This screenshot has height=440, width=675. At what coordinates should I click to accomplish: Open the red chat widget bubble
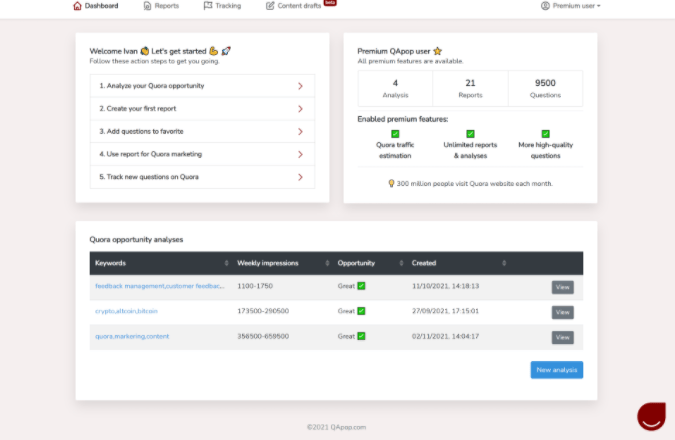point(651,415)
